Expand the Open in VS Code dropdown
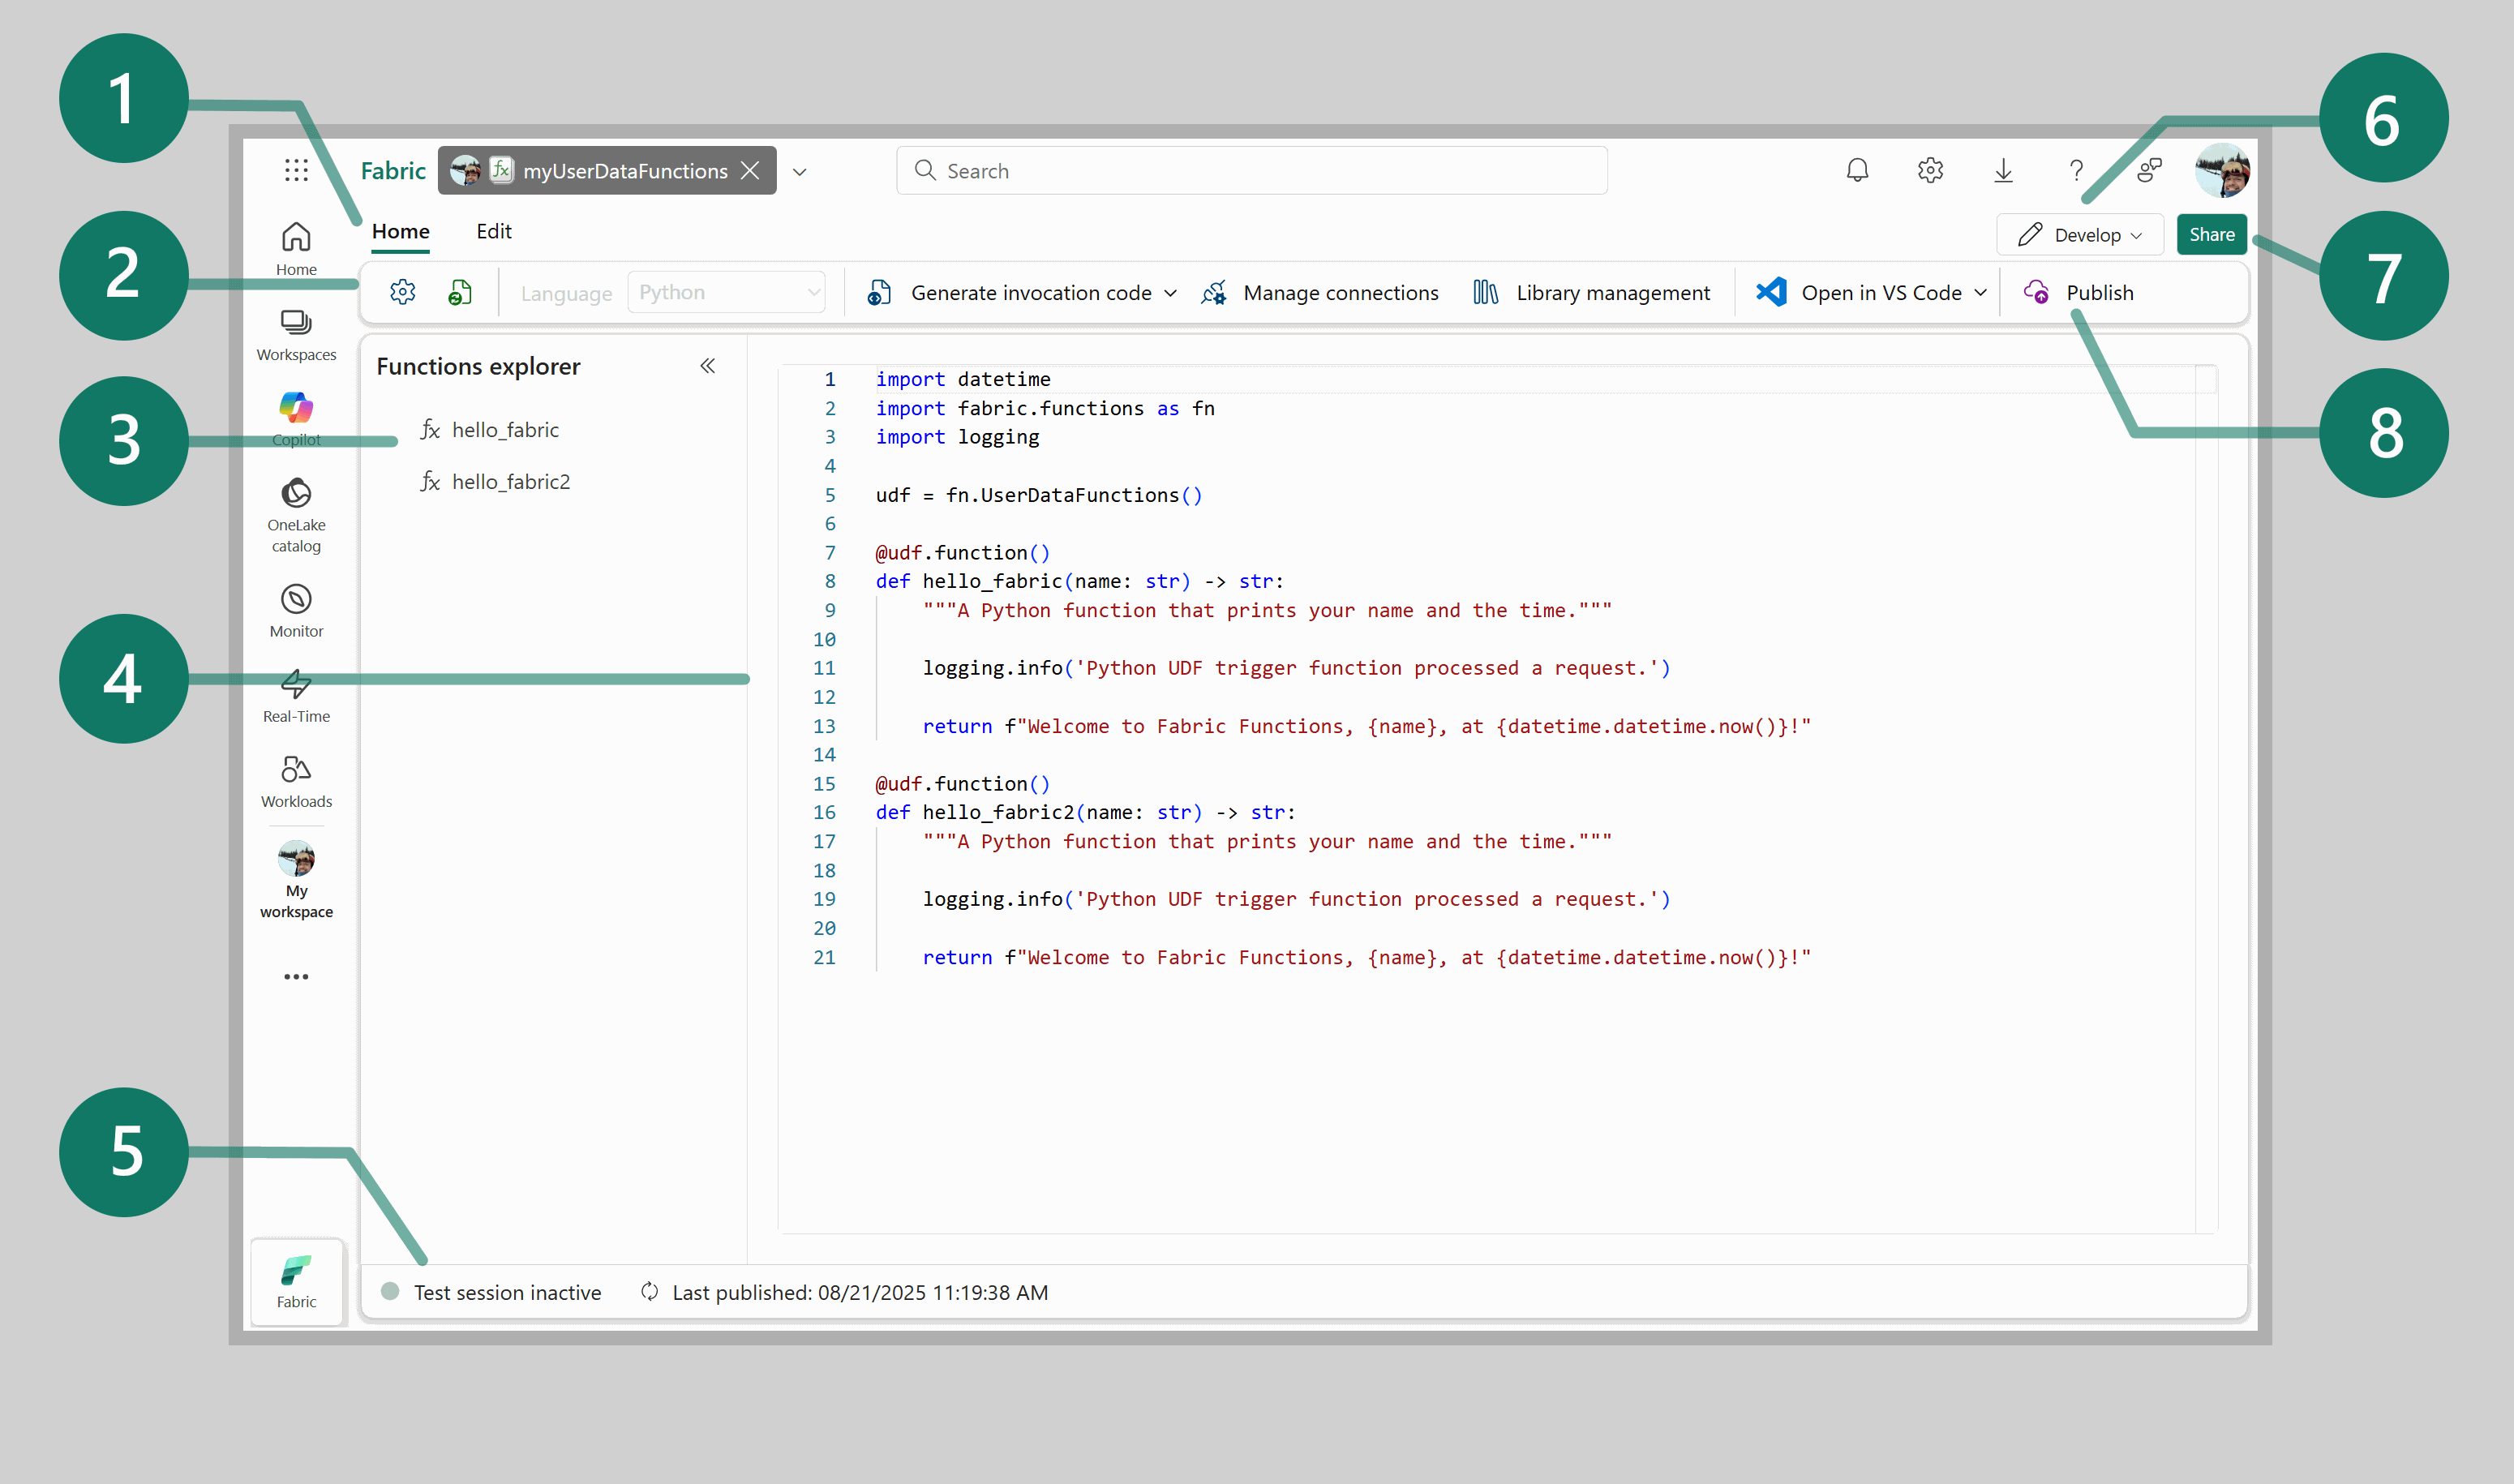 1980,293
